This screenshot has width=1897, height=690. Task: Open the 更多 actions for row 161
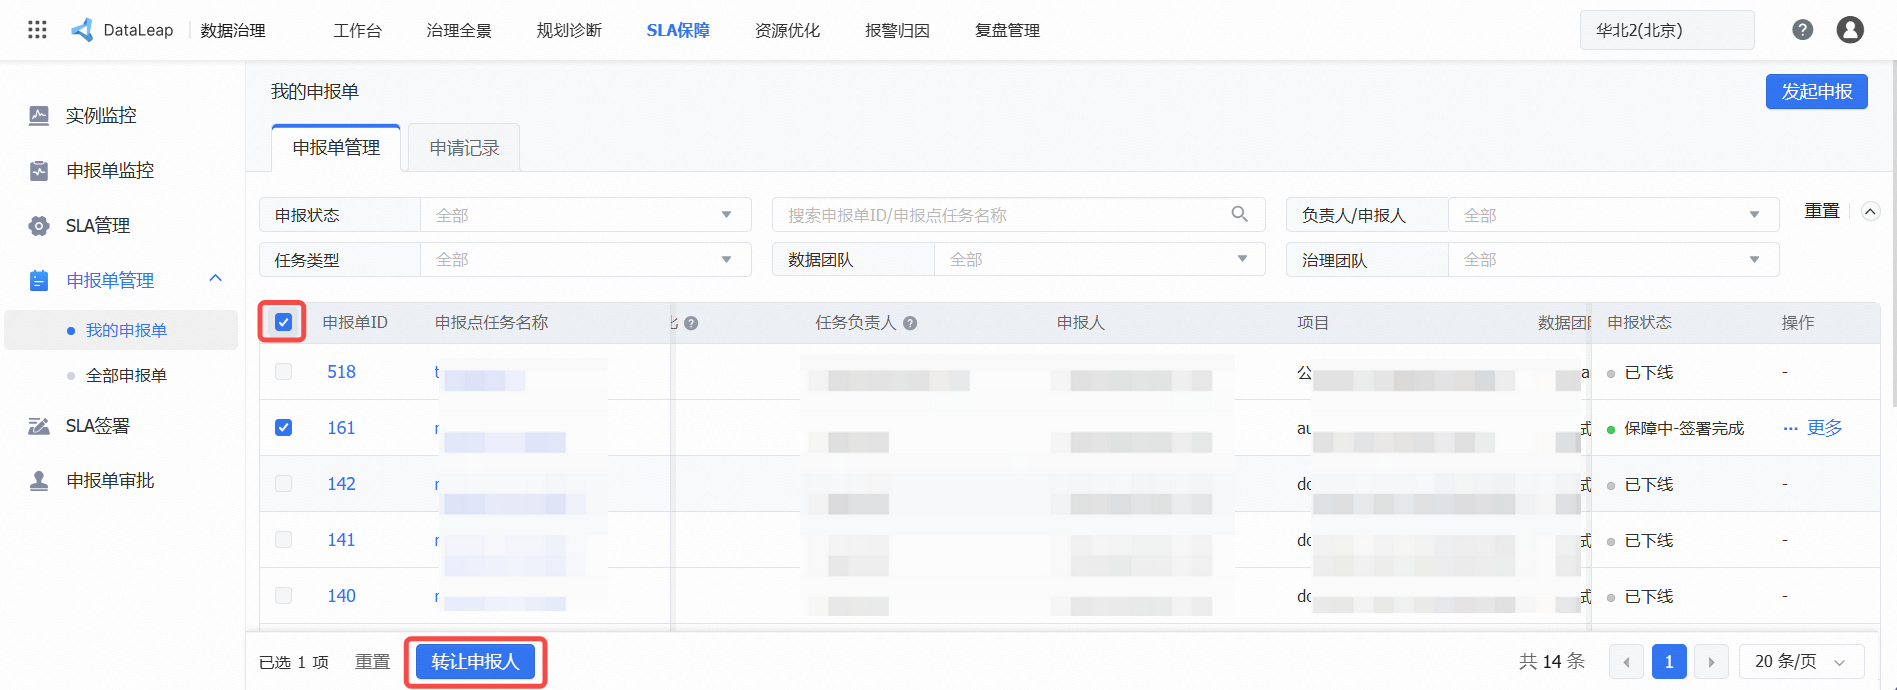click(1813, 428)
